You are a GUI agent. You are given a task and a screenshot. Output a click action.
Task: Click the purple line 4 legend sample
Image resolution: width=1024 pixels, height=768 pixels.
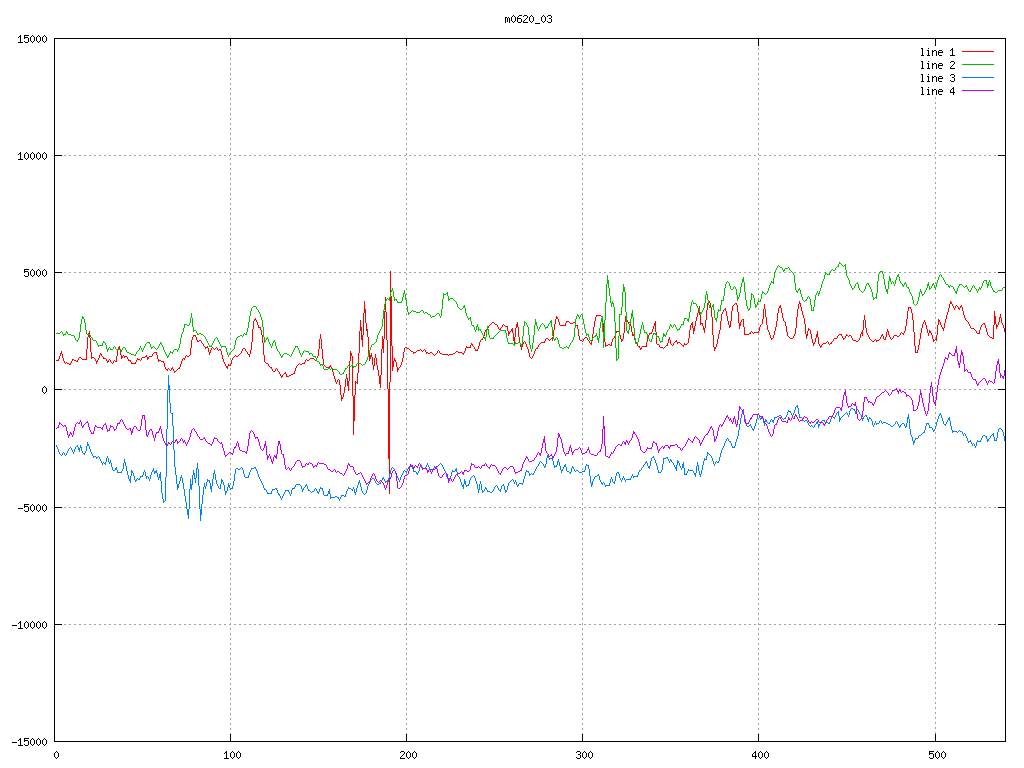[x=978, y=91]
